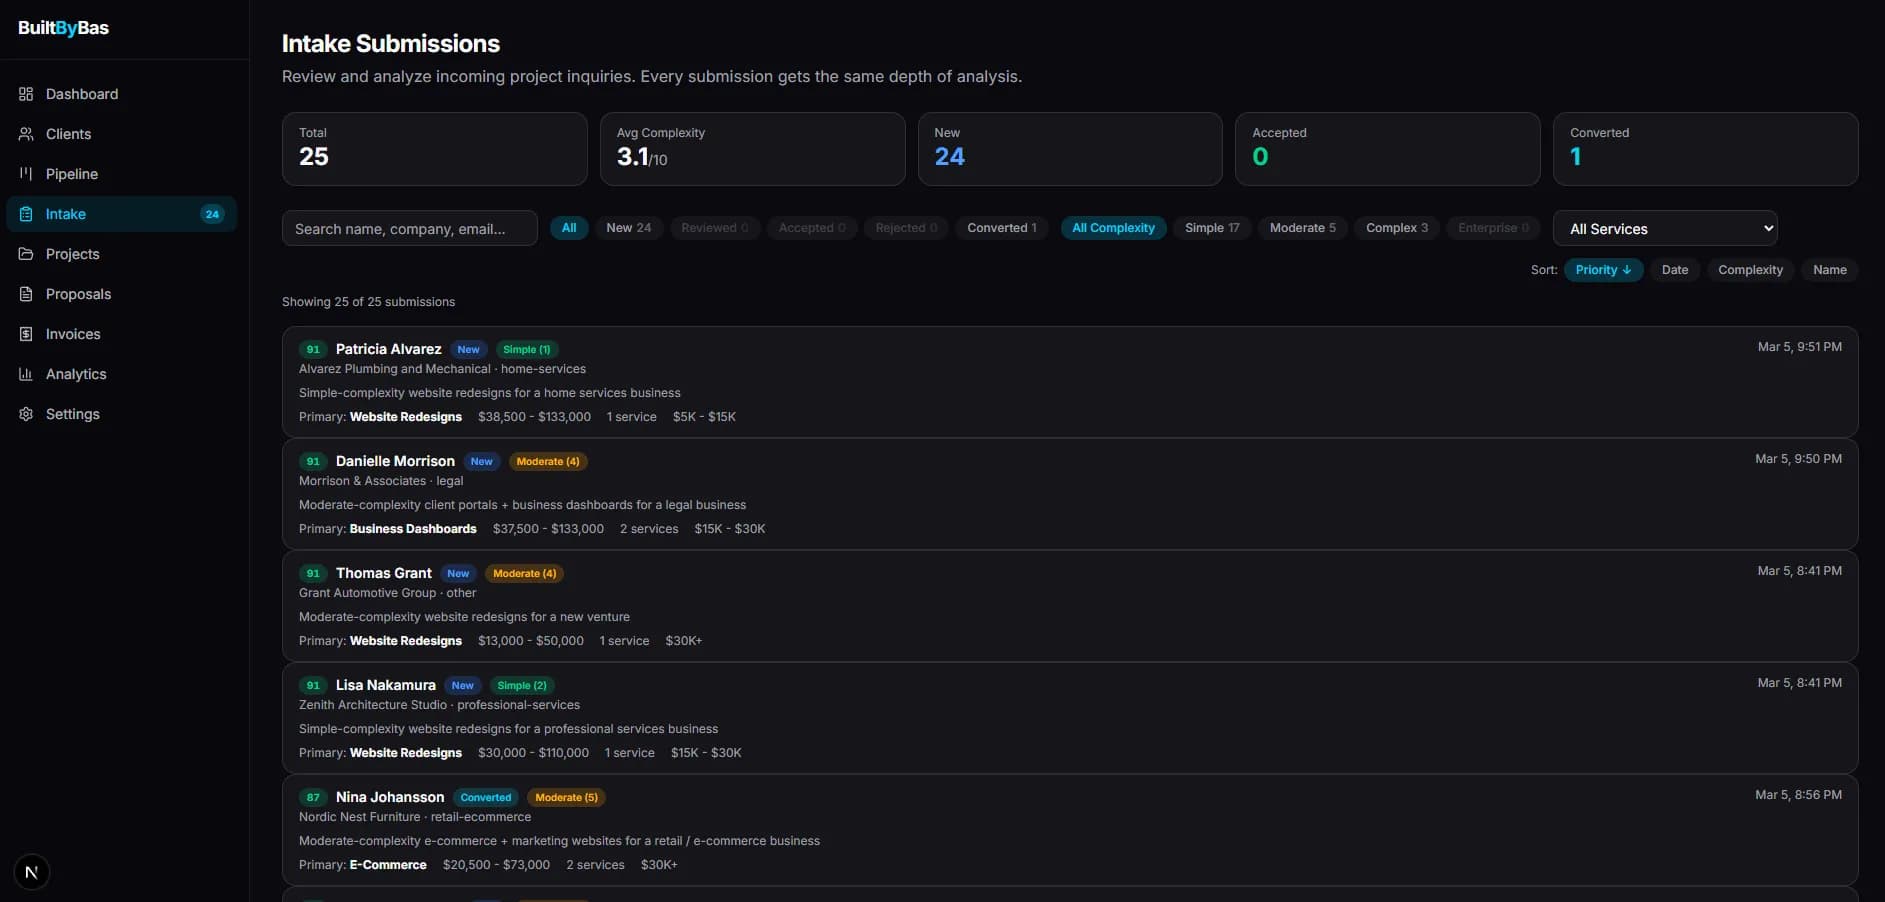
Task: Sort submissions by Date
Action: click(1674, 270)
